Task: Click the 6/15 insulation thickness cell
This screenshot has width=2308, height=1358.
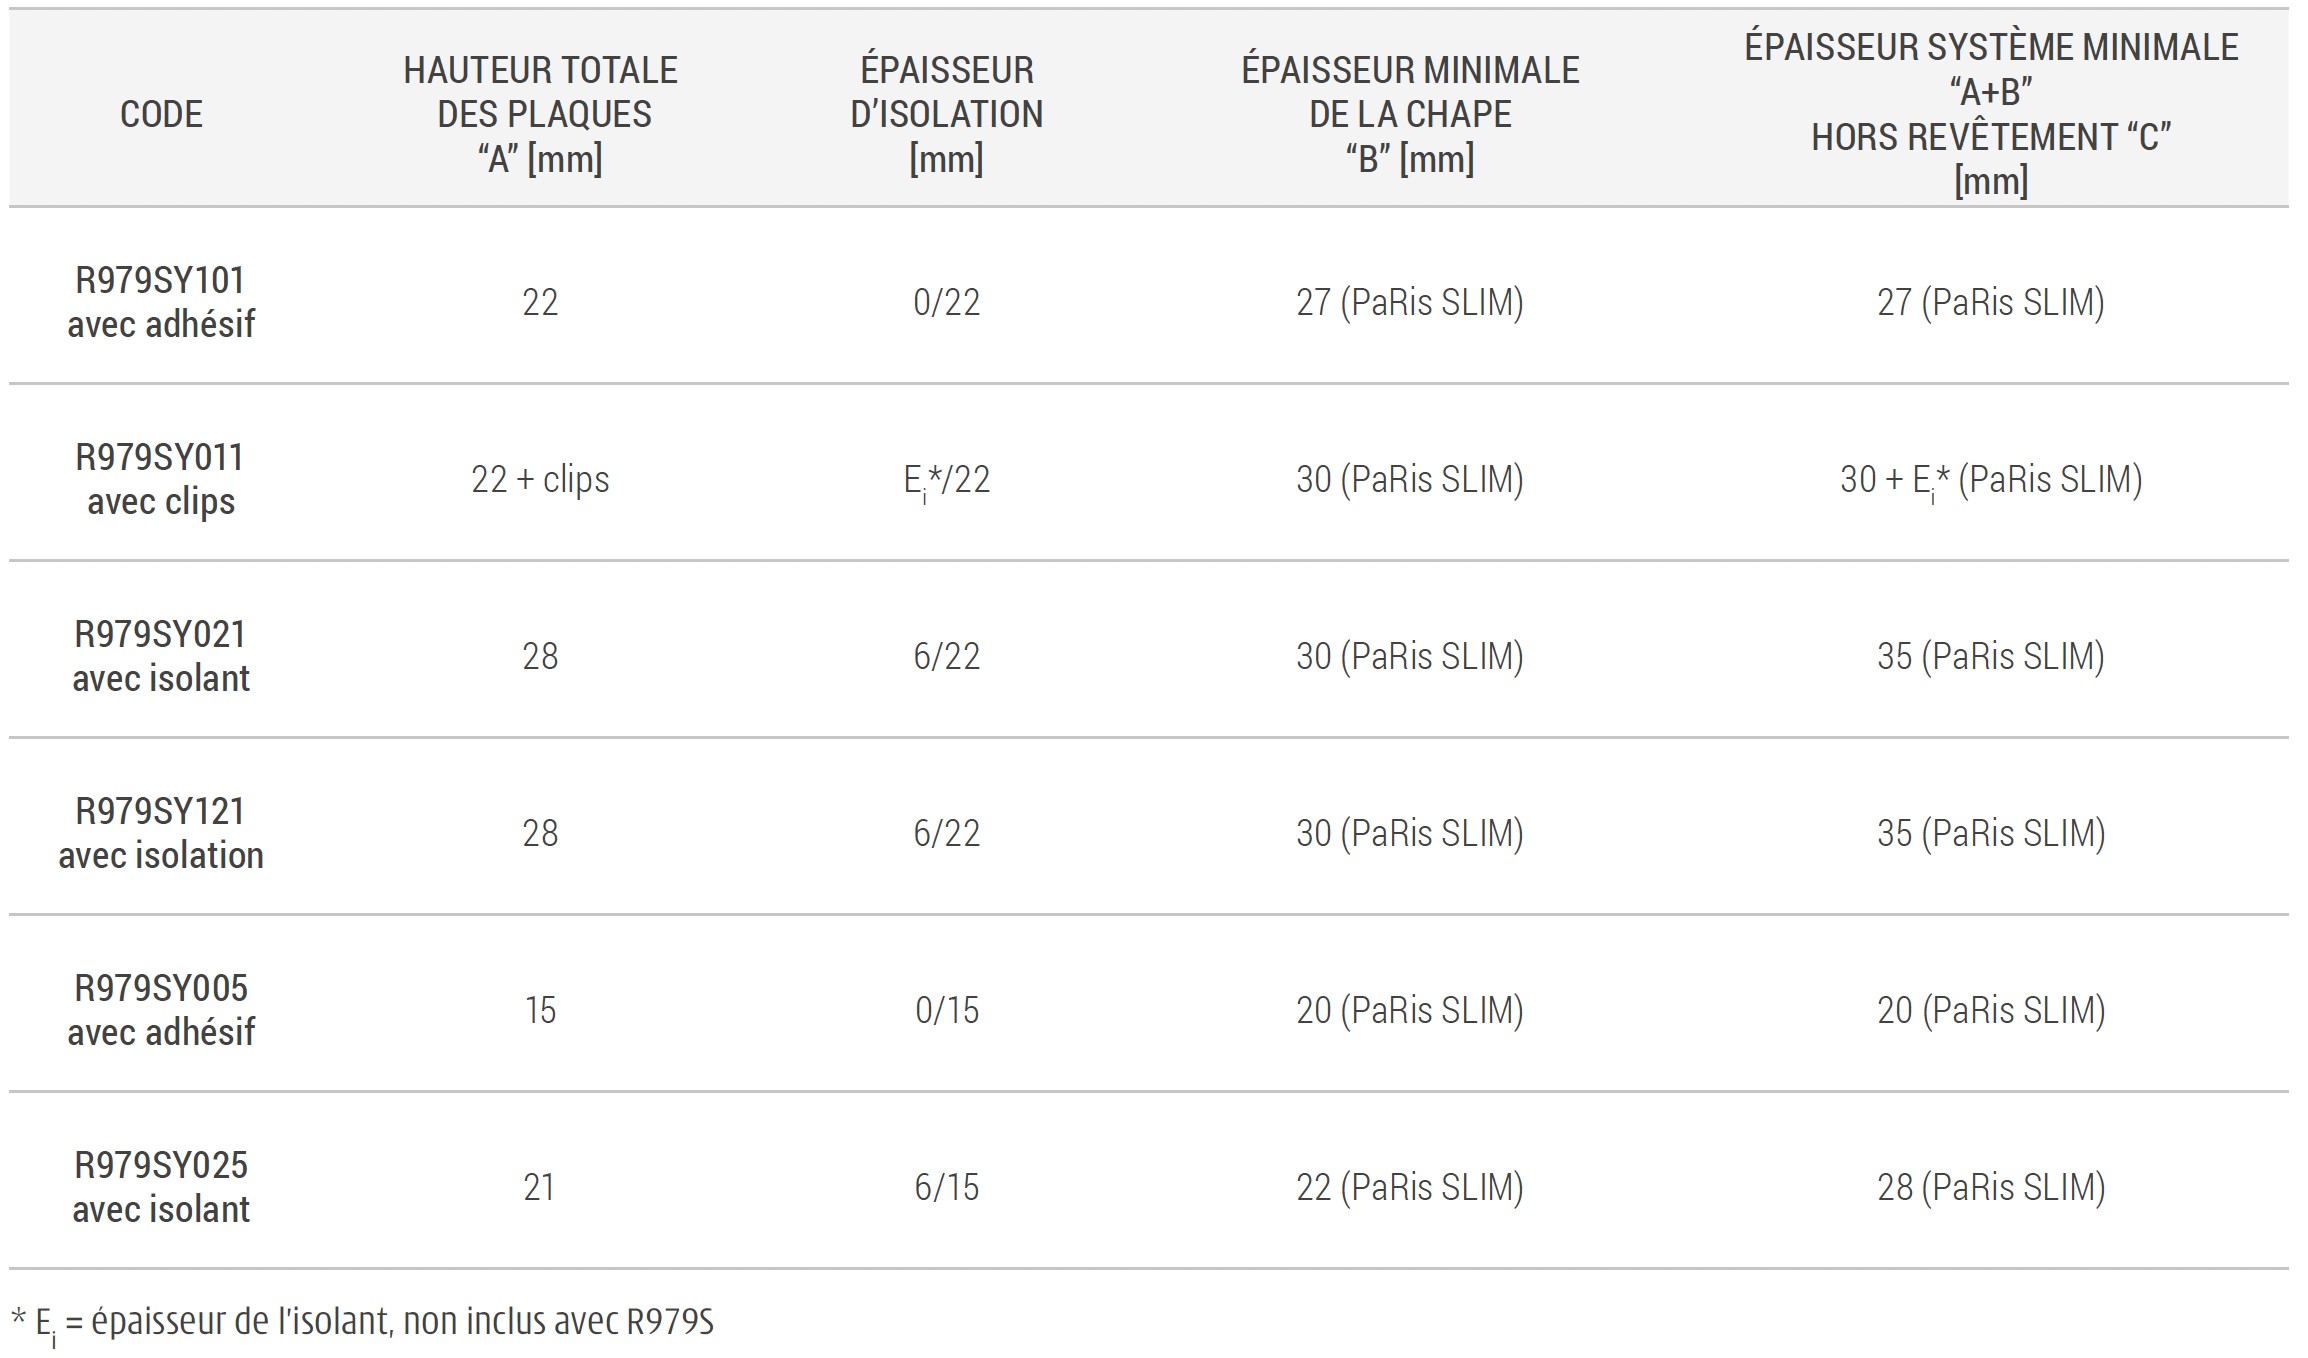Action: point(946,1187)
